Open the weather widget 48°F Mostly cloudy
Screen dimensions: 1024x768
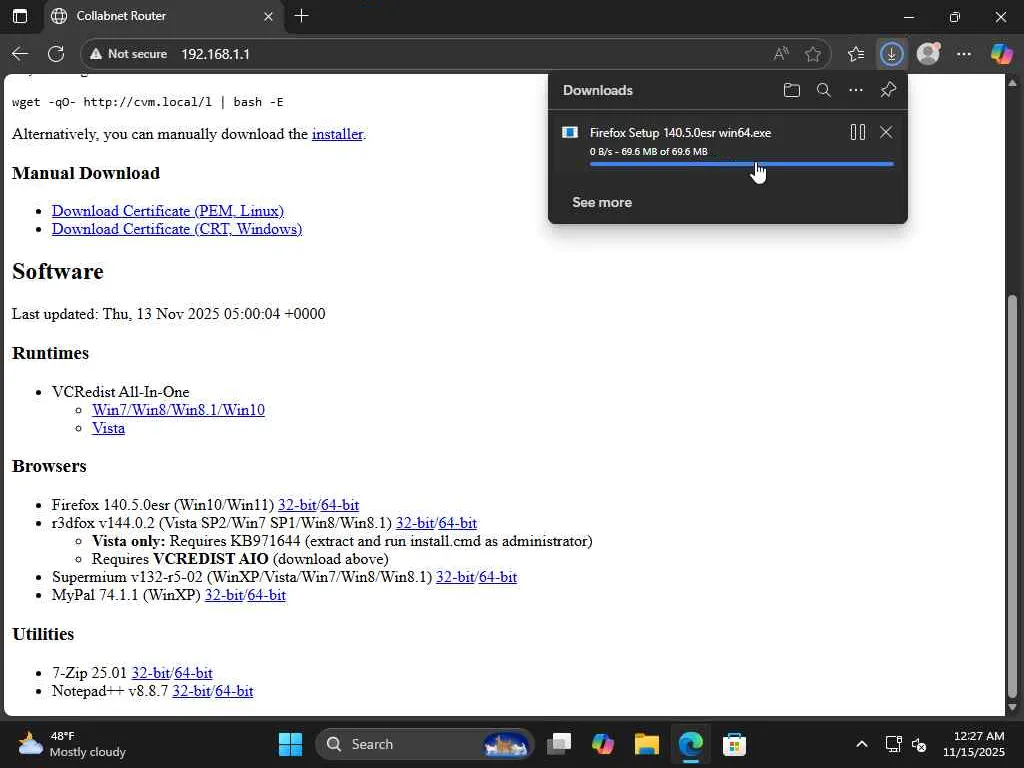pyautogui.click(x=72, y=744)
